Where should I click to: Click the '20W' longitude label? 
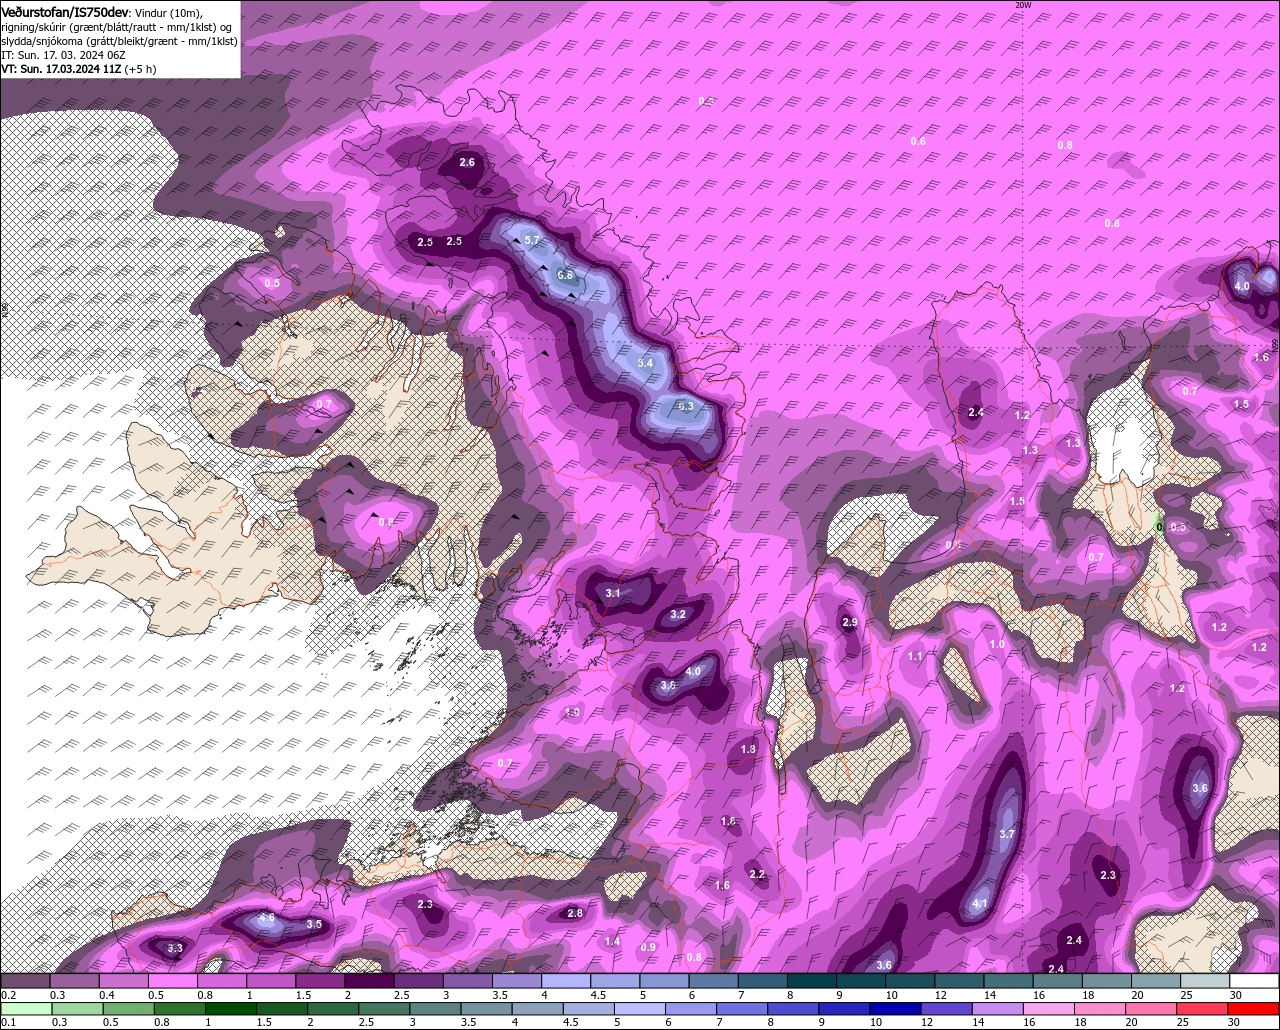click(1022, 5)
